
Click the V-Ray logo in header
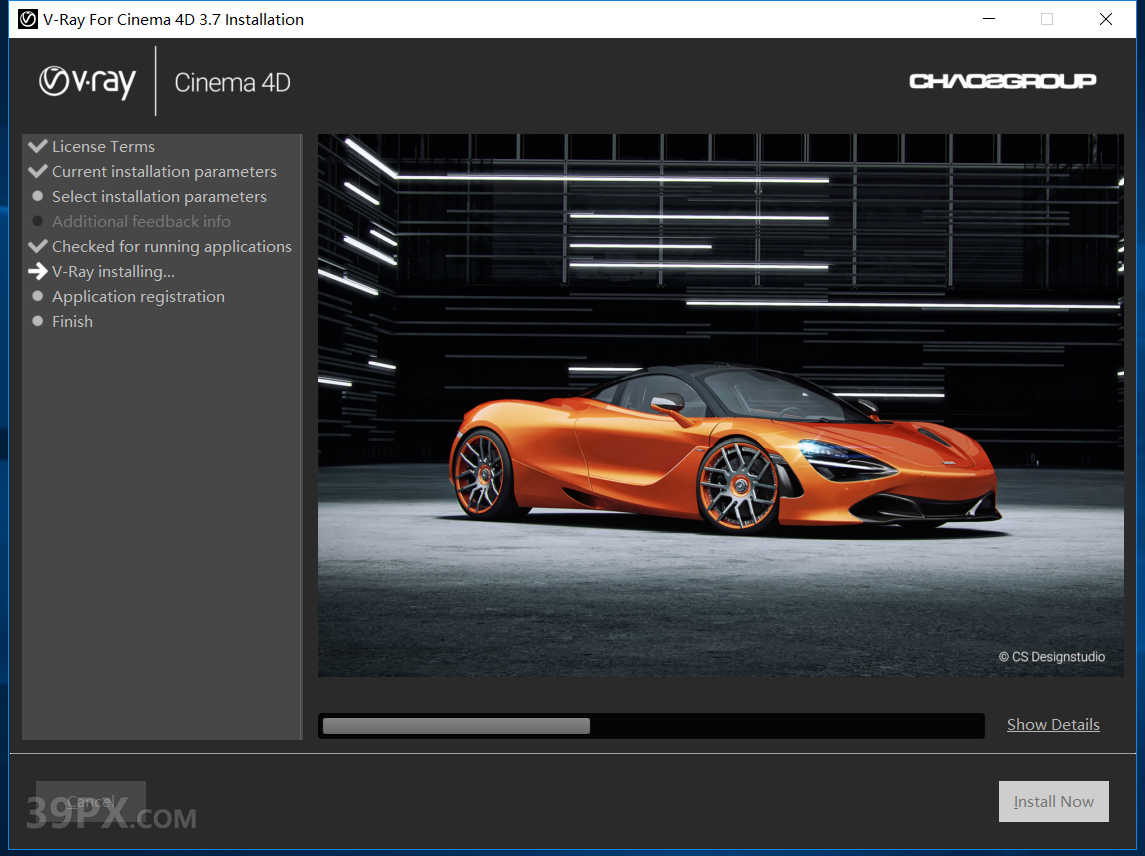(88, 82)
